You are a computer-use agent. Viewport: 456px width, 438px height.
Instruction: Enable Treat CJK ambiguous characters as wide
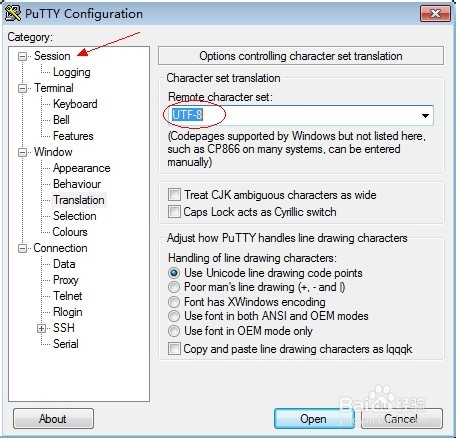click(x=174, y=195)
